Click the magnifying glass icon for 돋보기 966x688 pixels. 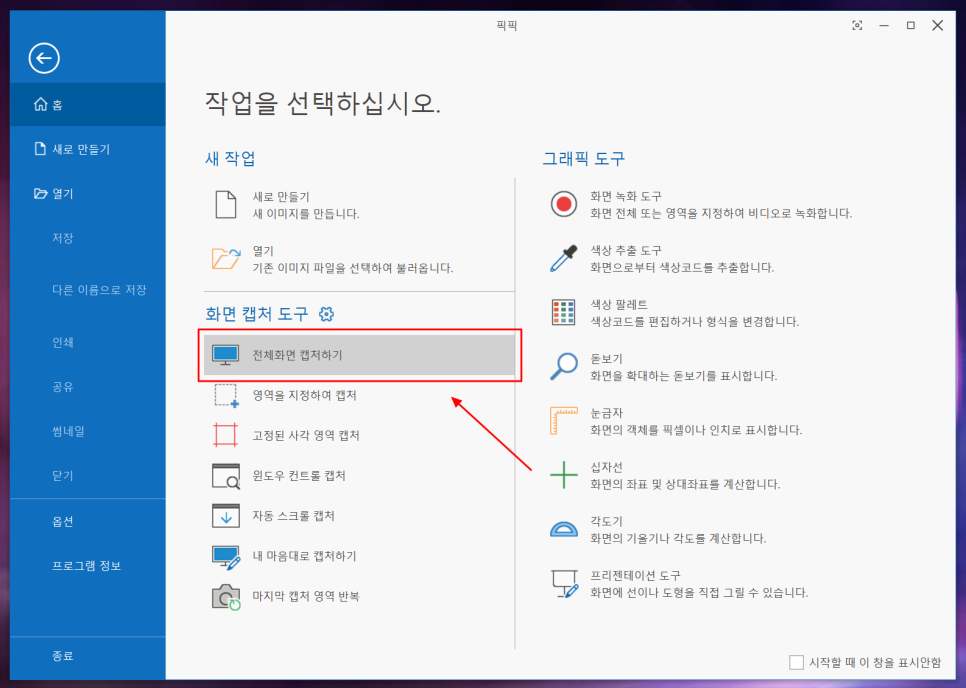[564, 367]
